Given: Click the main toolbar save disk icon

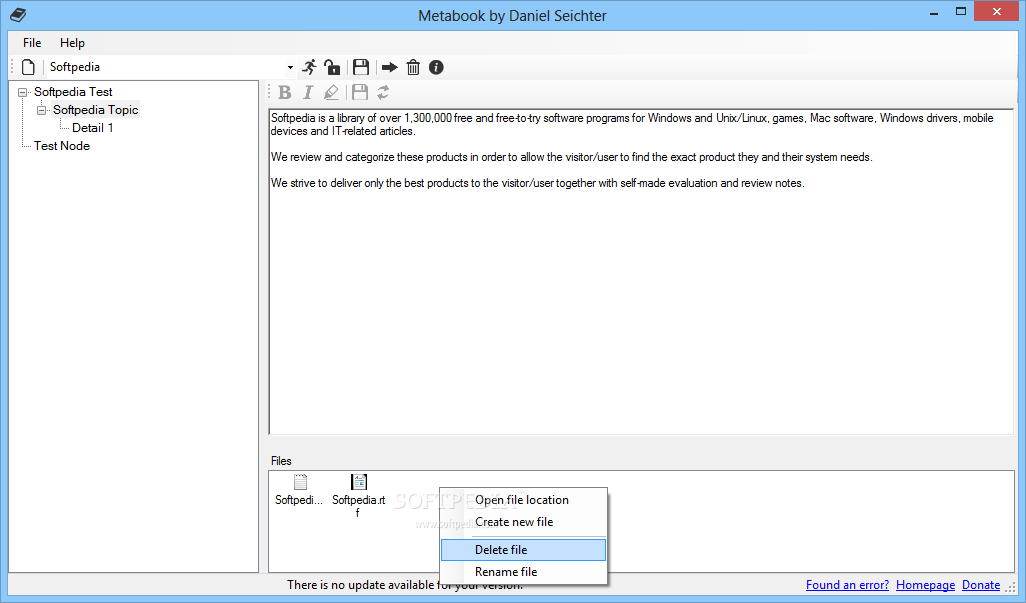Looking at the screenshot, I should coord(361,67).
